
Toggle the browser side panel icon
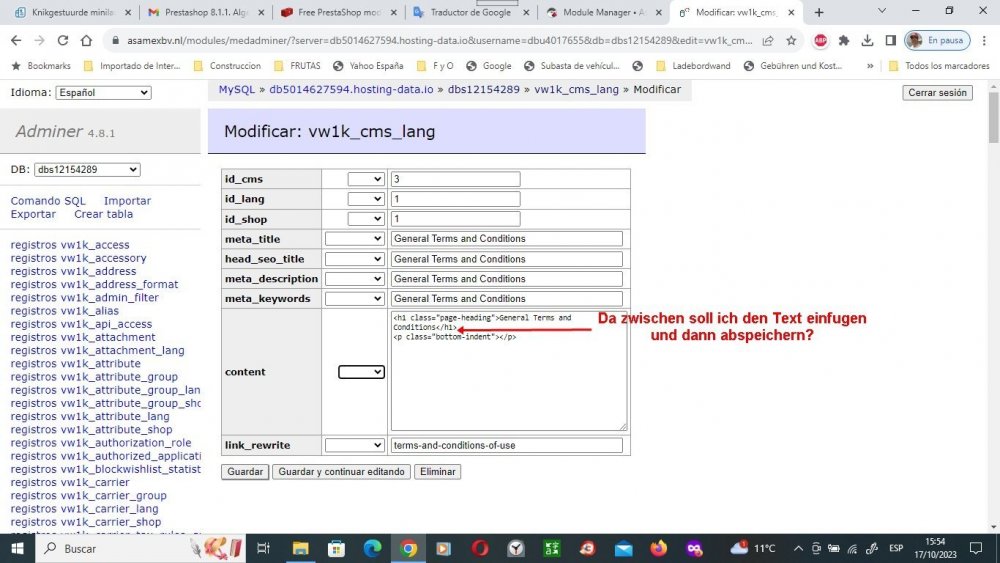[890, 40]
